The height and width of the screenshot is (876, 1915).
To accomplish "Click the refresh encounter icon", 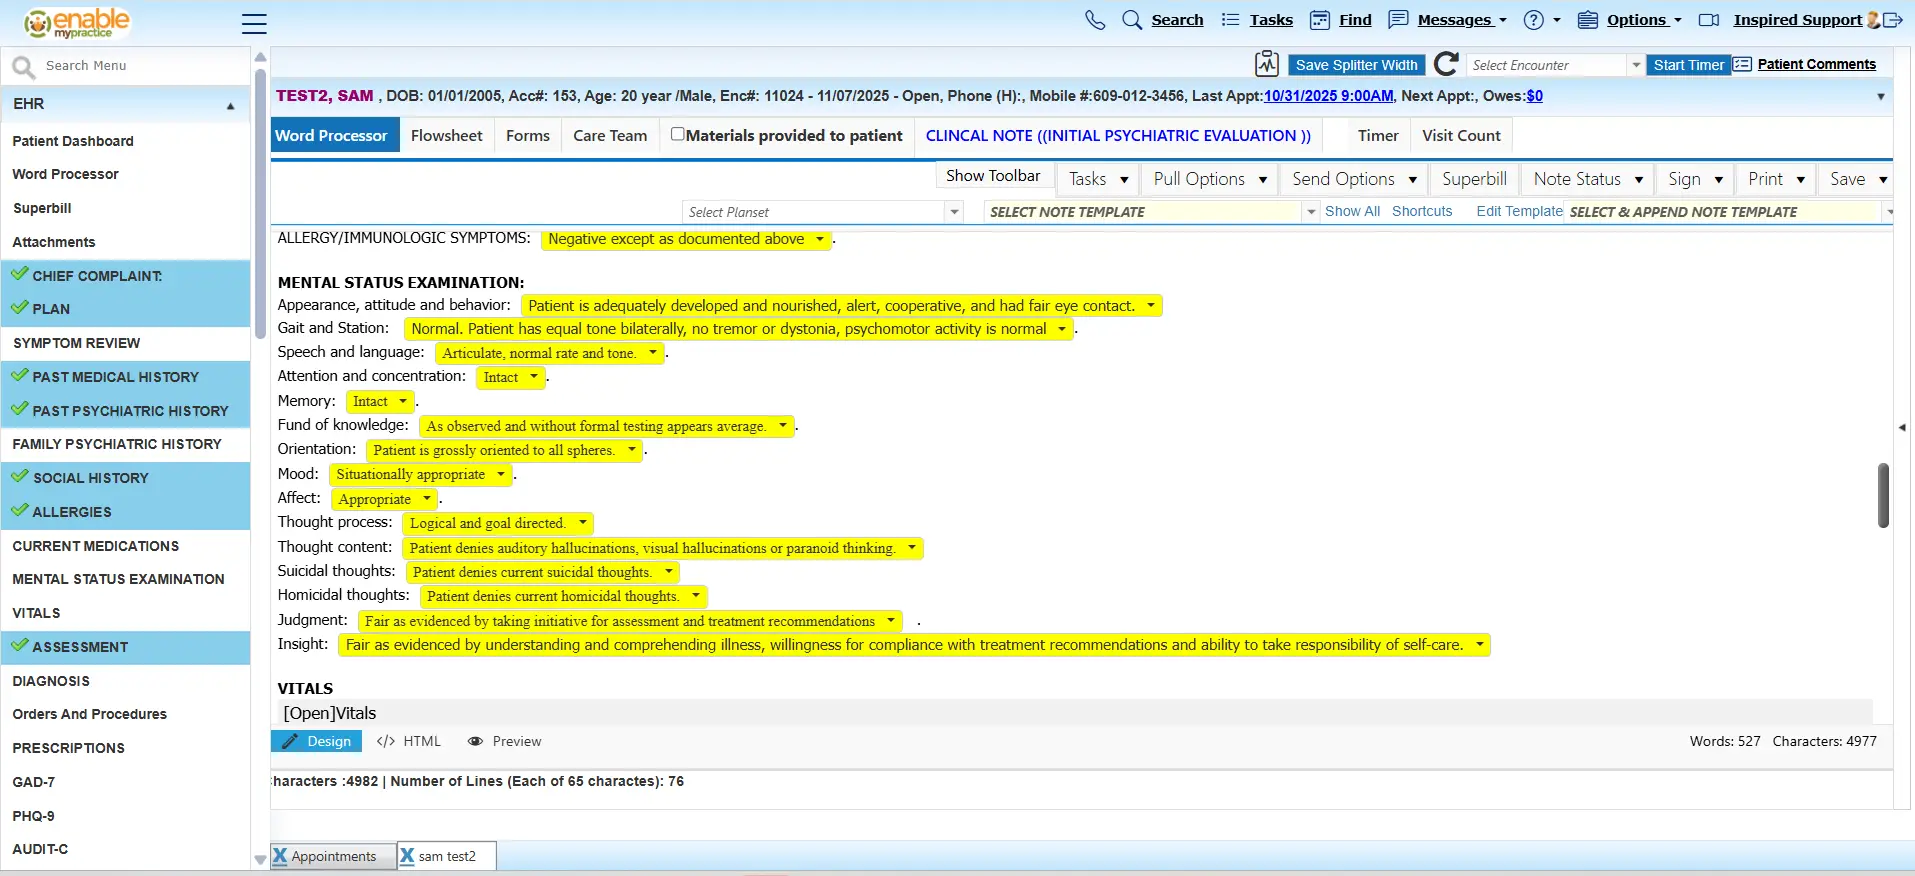I will pos(1446,65).
